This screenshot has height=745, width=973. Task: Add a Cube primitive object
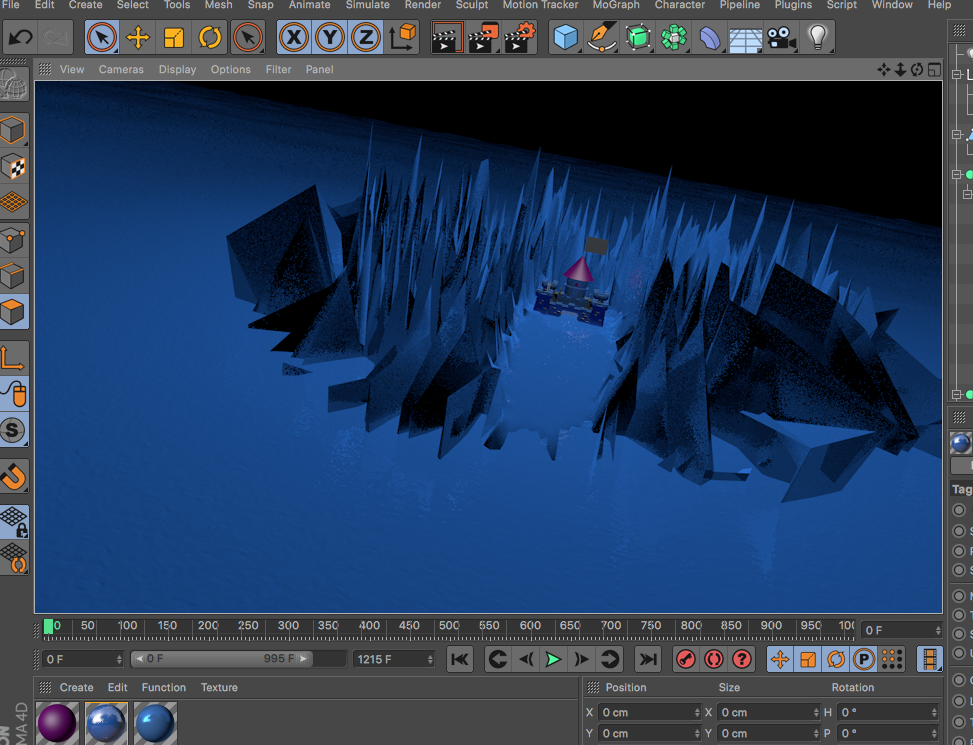566,38
